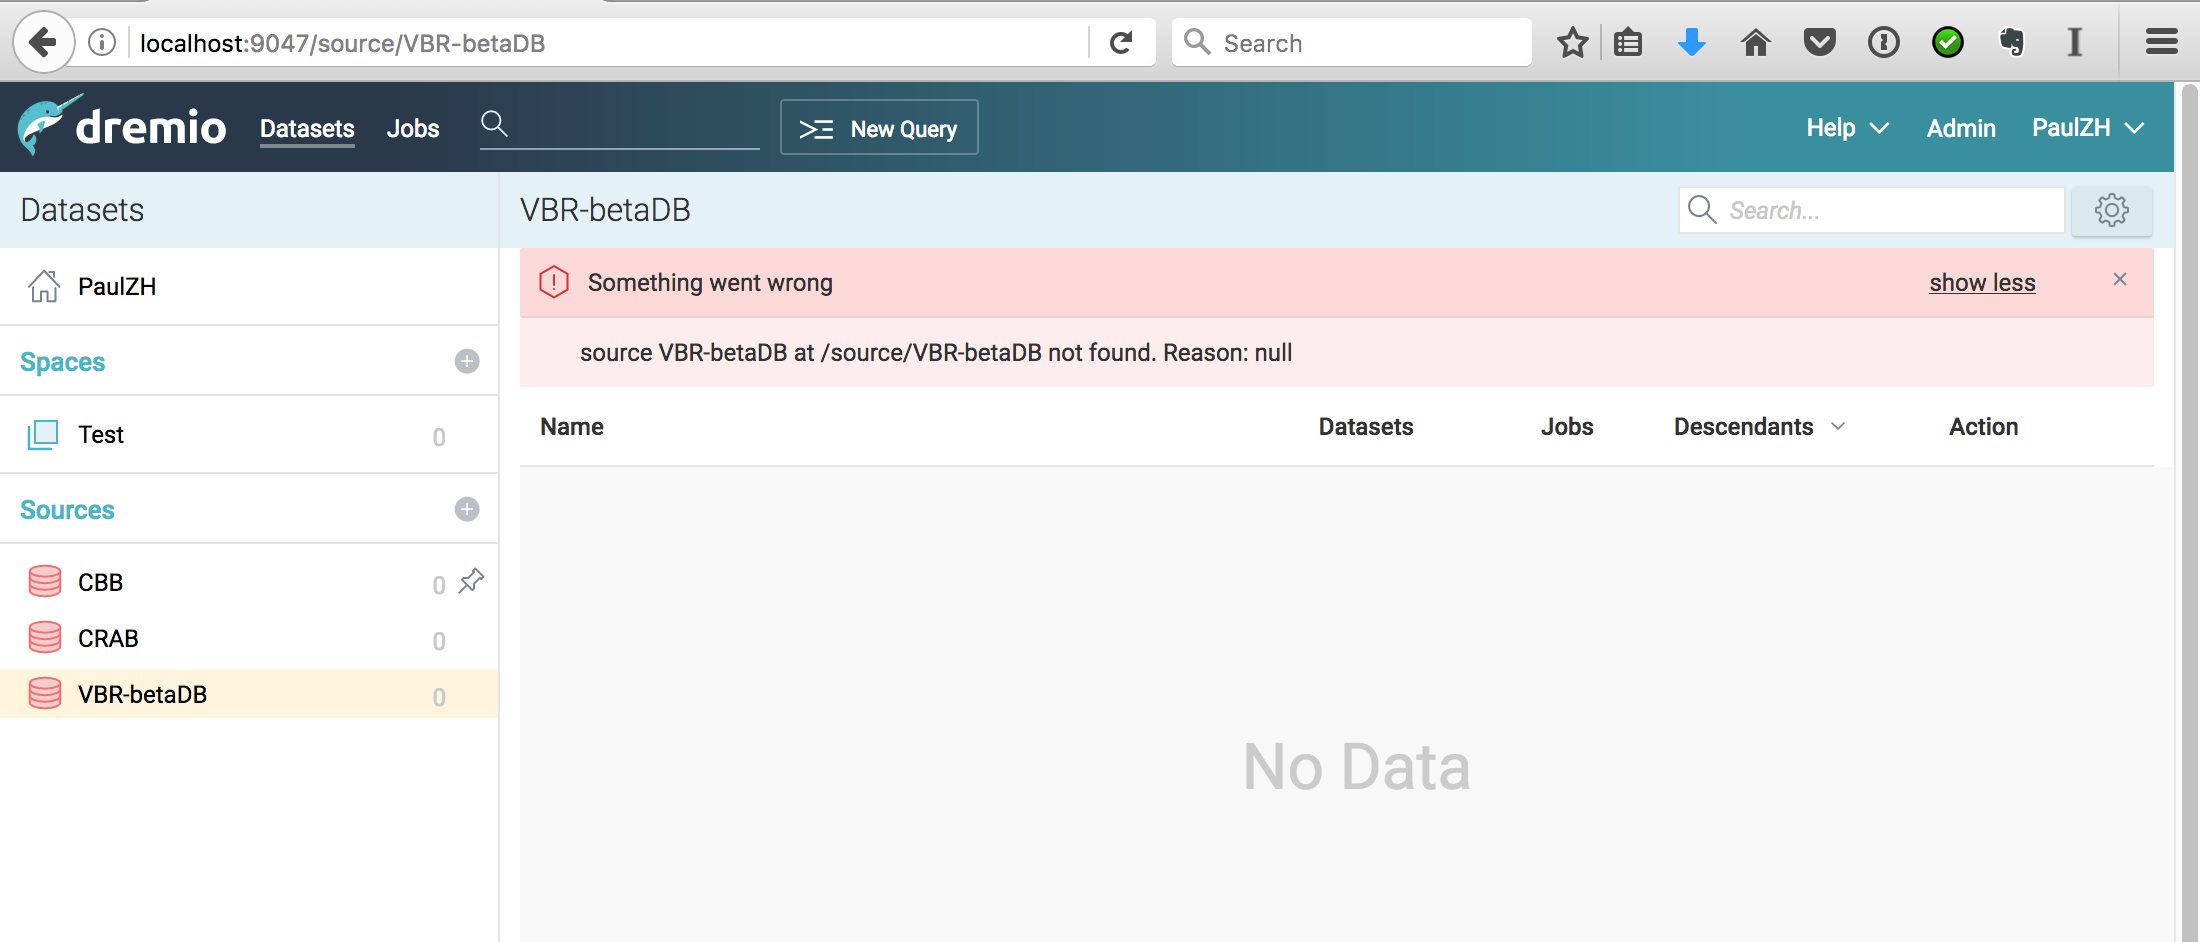Add a new space with plus icon
Image resolution: width=2200 pixels, height=942 pixels.
pyautogui.click(x=467, y=361)
